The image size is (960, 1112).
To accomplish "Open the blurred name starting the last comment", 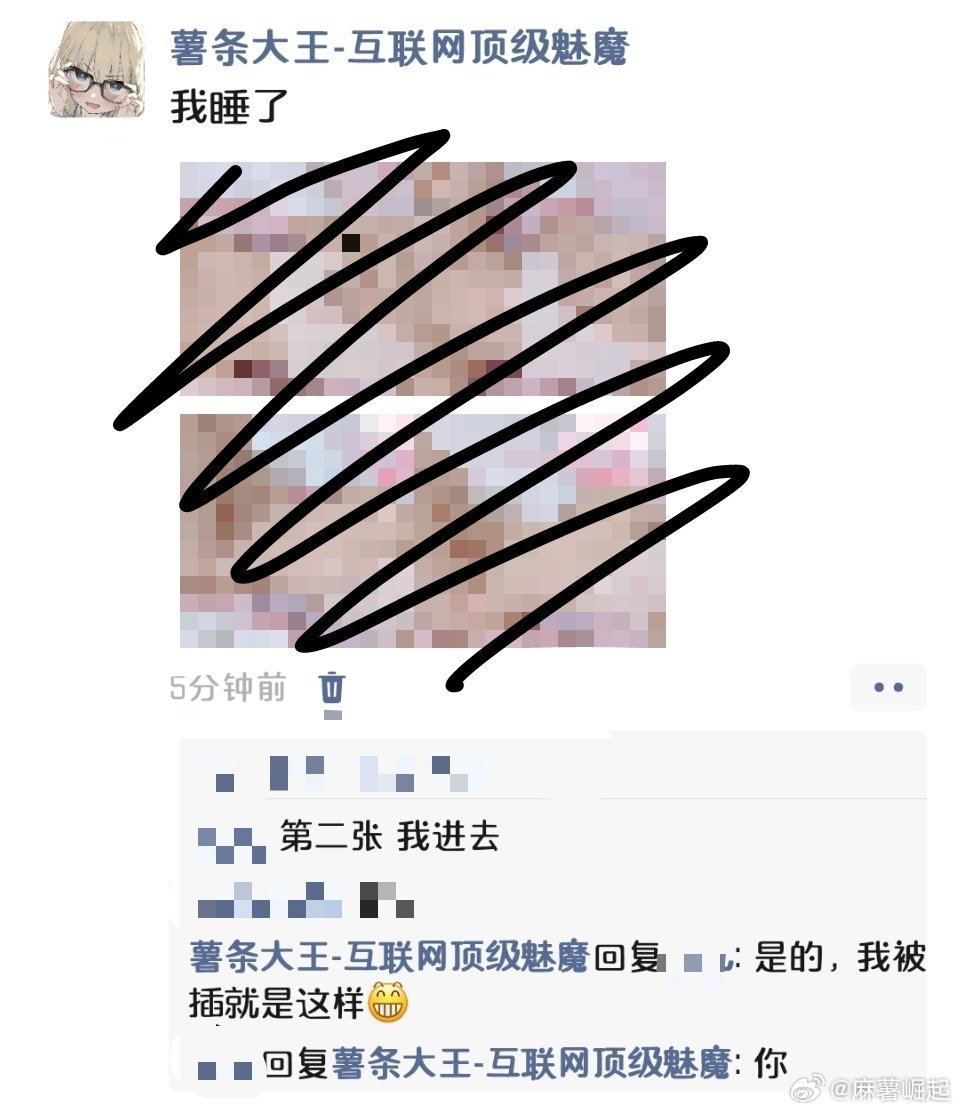I will [225, 1069].
